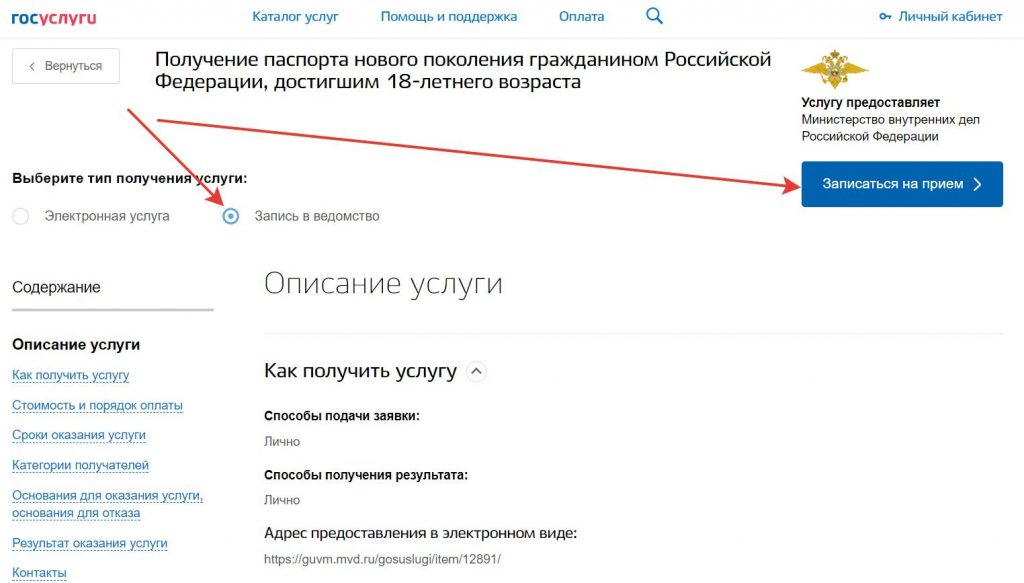
Task: Open Стоимость и порядок оплаты link
Action: (x=97, y=405)
